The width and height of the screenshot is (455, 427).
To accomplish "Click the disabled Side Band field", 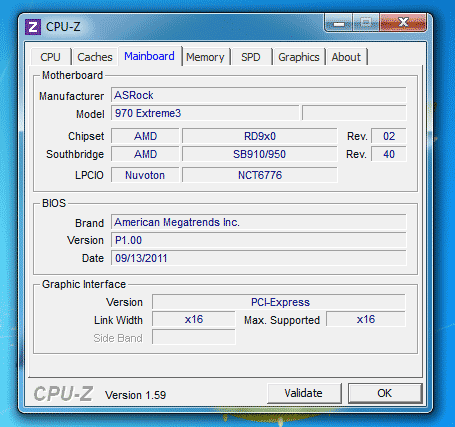I will [194, 337].
